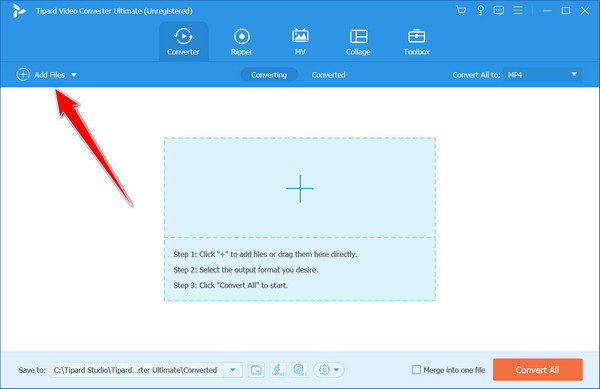This screenshot has height=389, width=600.
Task: Expand the Add Files dropdown arrow
Action: 74,75
